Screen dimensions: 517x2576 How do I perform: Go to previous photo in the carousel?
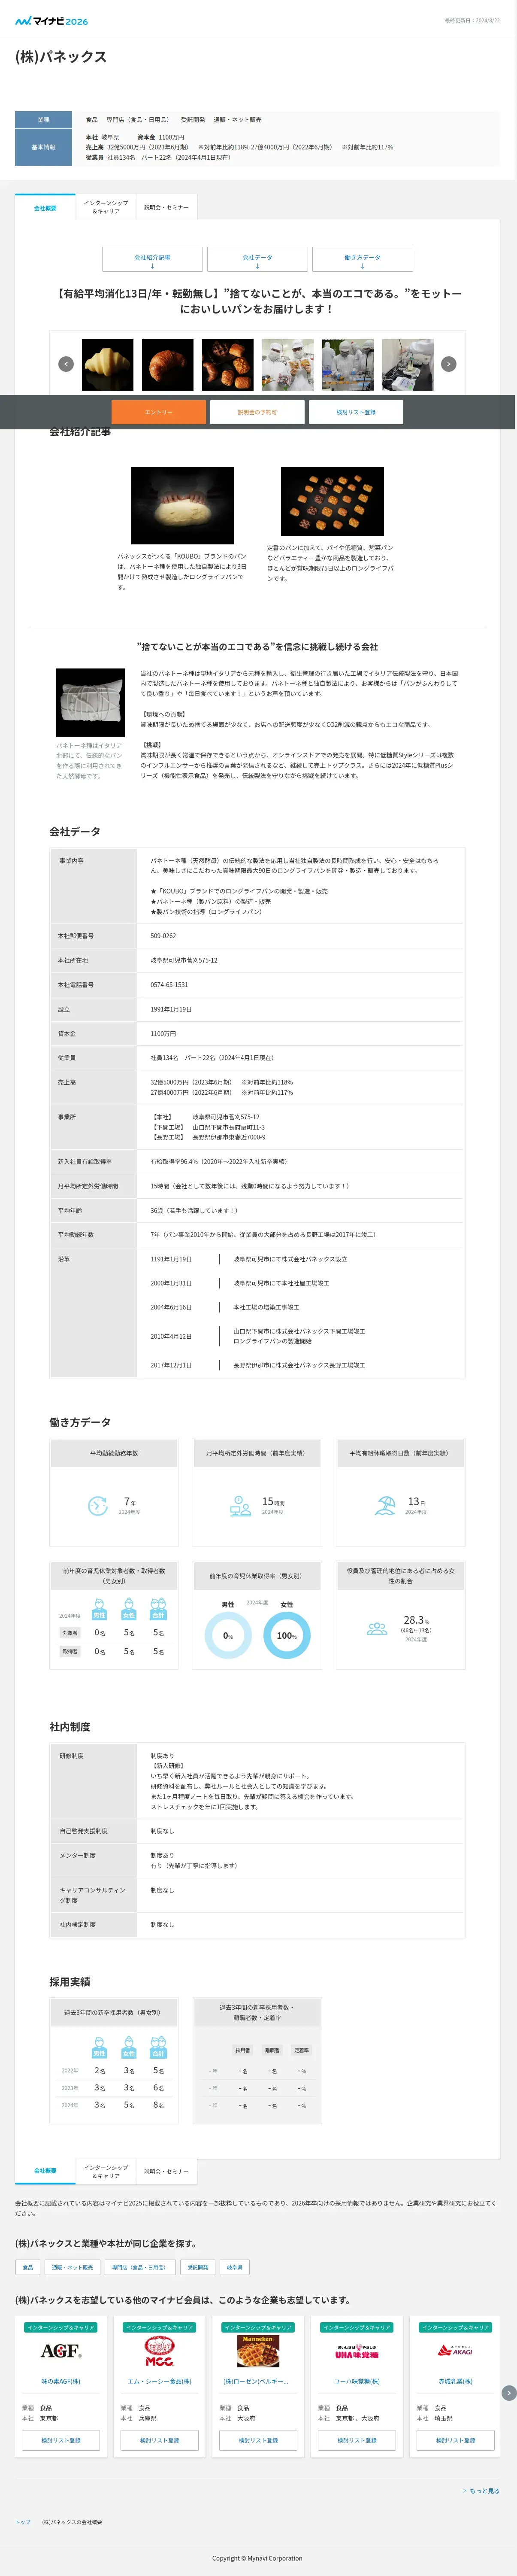pyautogui.click(x=66, y=364)
